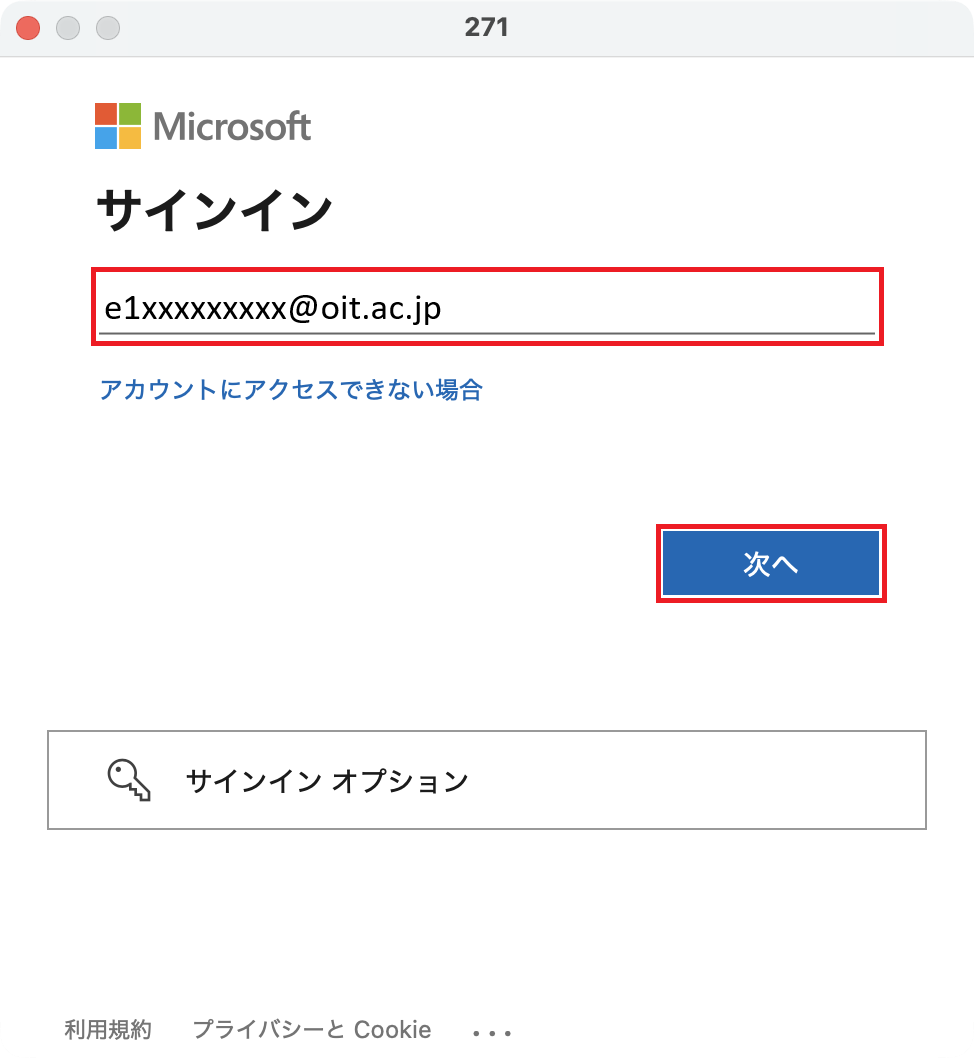
Task: Open the three-dot more options in footer
Action: [492, 1031]
